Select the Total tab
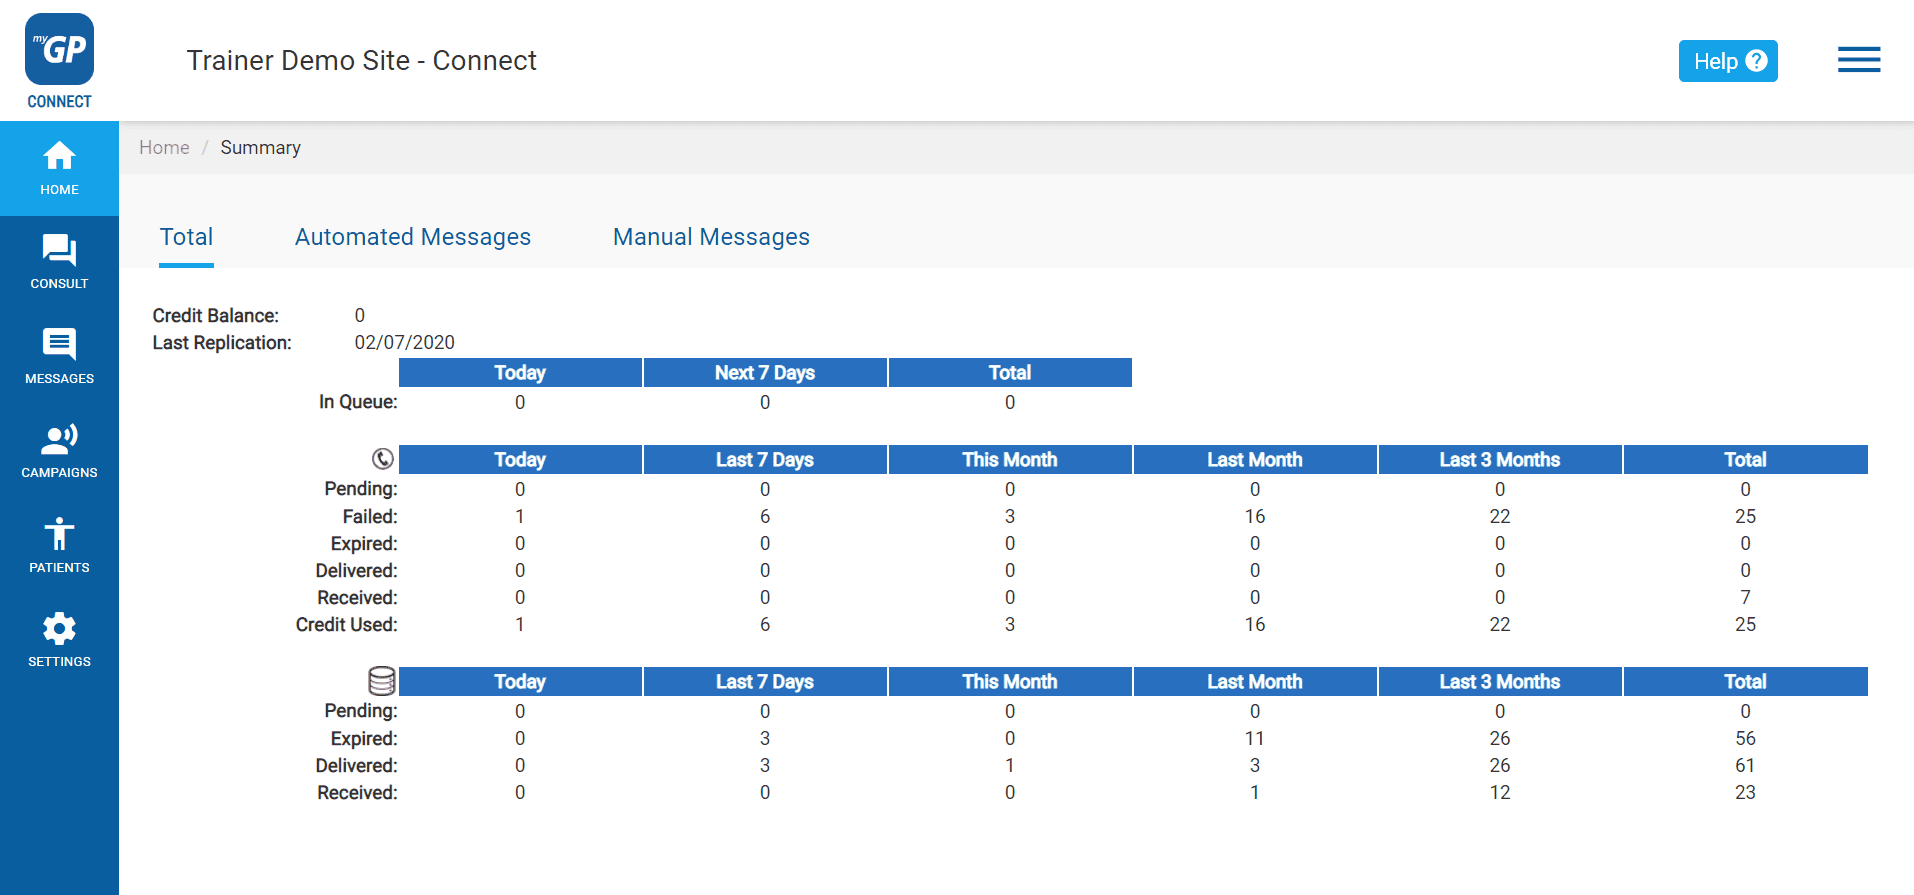Image resolution: width=1914 pixels, height=895 pixels. tap(186, 237)
